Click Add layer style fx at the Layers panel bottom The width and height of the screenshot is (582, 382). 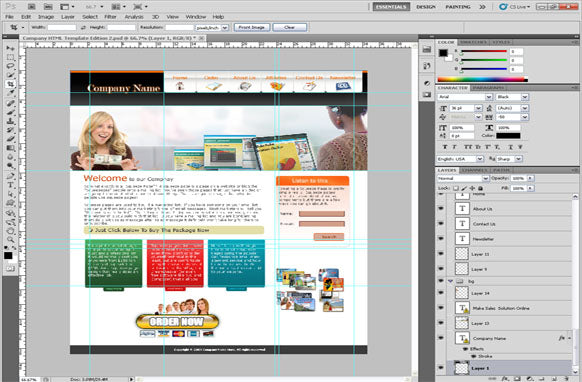(505, 379)
